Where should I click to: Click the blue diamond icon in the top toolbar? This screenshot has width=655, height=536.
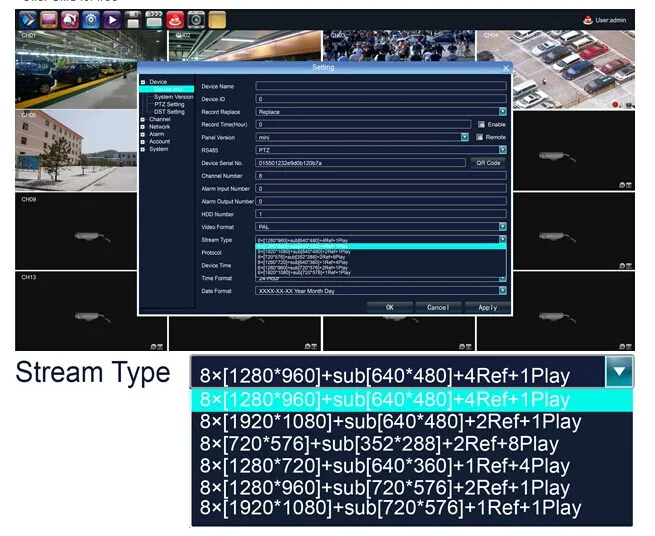pyautogui.click(x=28, y=20)
